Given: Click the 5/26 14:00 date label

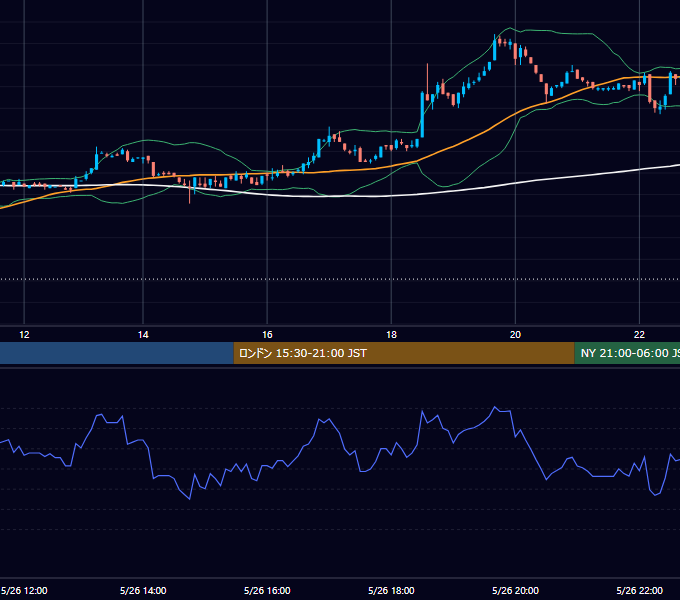Looking at the screenshot, I should point(143,590).
